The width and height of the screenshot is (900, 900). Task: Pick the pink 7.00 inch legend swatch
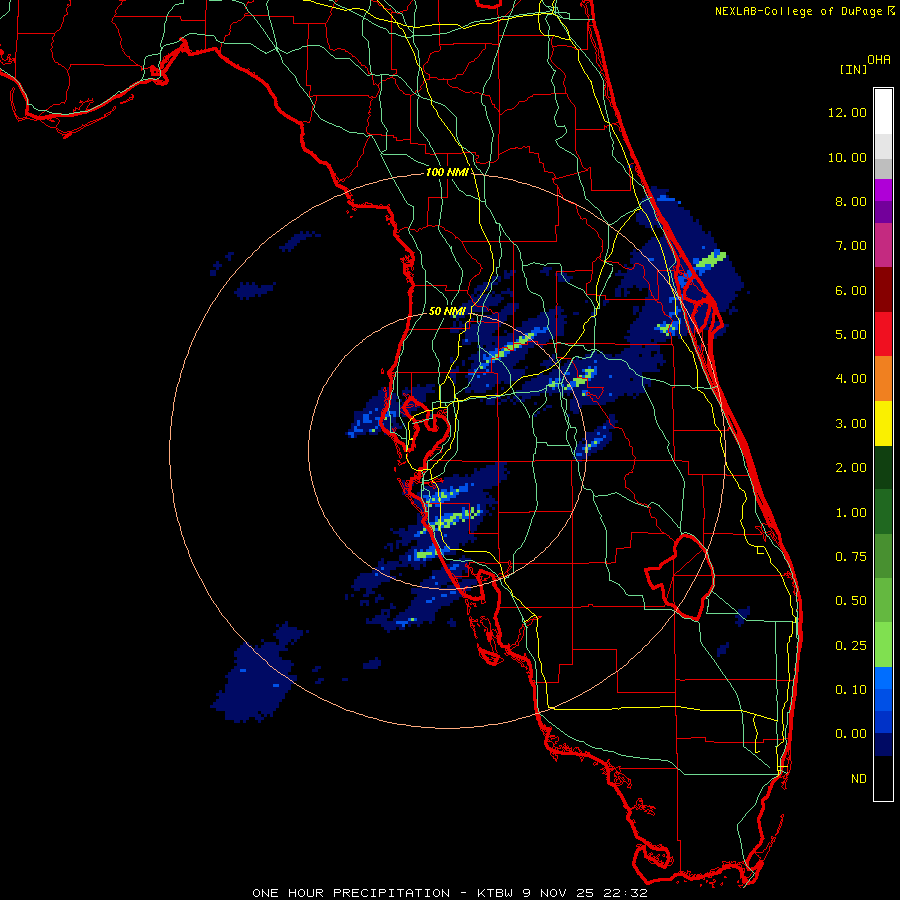point(883,245)
